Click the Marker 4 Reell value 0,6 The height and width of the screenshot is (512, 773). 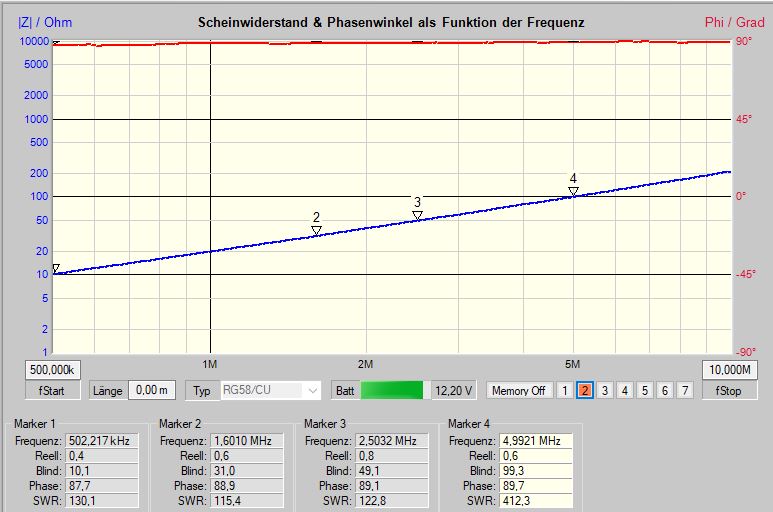536,456
